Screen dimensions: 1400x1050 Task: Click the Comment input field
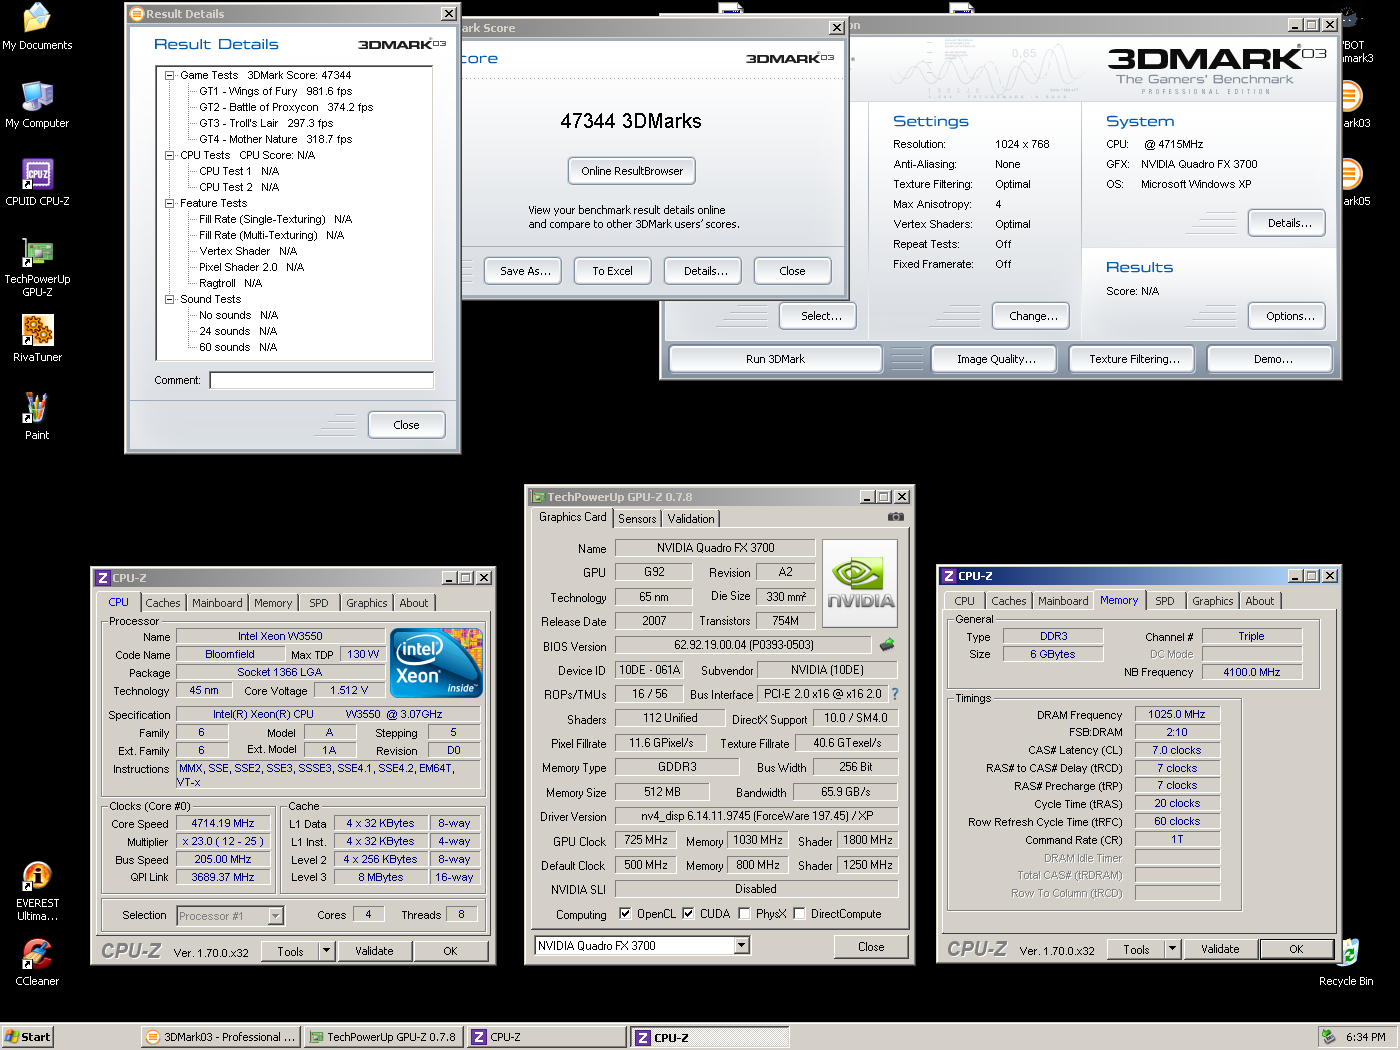(x=322, y=380)
